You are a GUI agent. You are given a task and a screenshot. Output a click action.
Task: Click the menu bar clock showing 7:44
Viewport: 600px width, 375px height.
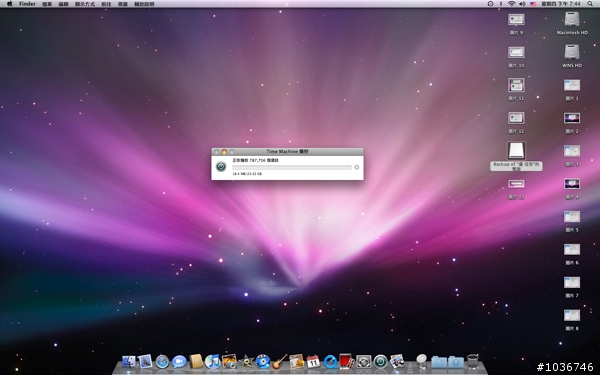(561, 4)
